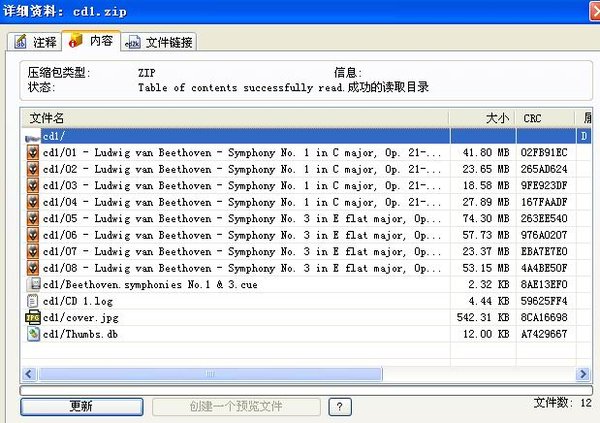Click the status text 成功的读取目录

click(x=388, y=87)
